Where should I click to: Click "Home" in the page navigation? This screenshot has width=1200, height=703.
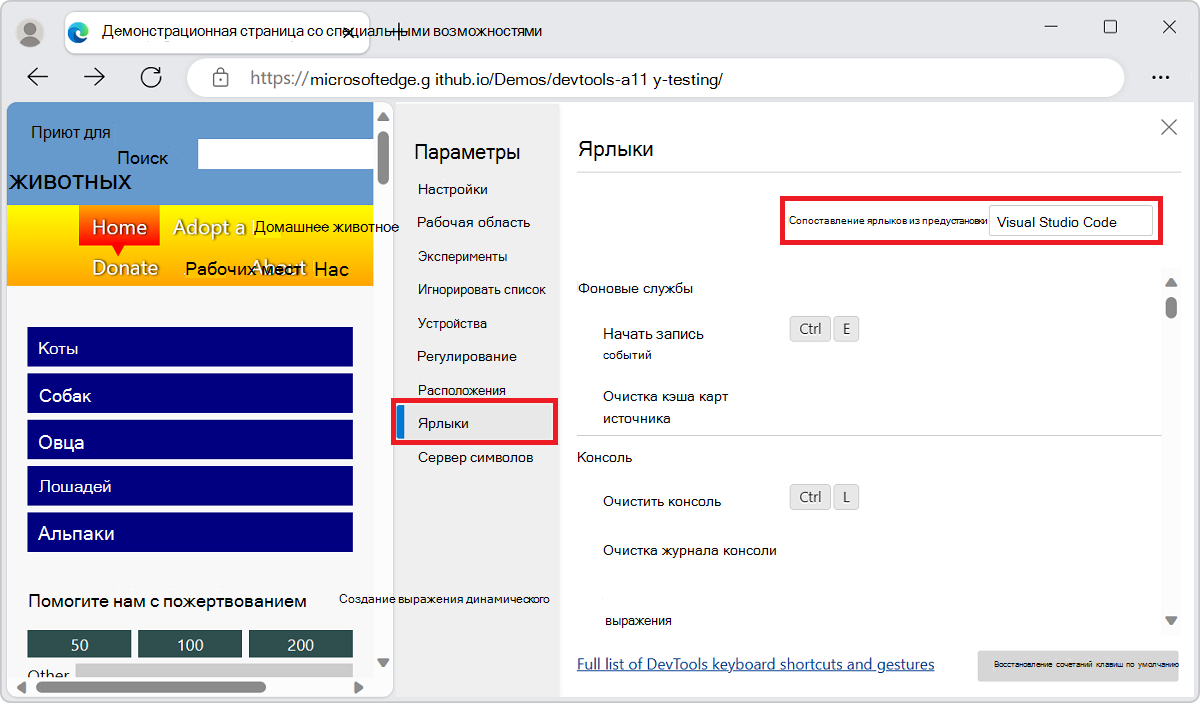[x=118, y=227]
